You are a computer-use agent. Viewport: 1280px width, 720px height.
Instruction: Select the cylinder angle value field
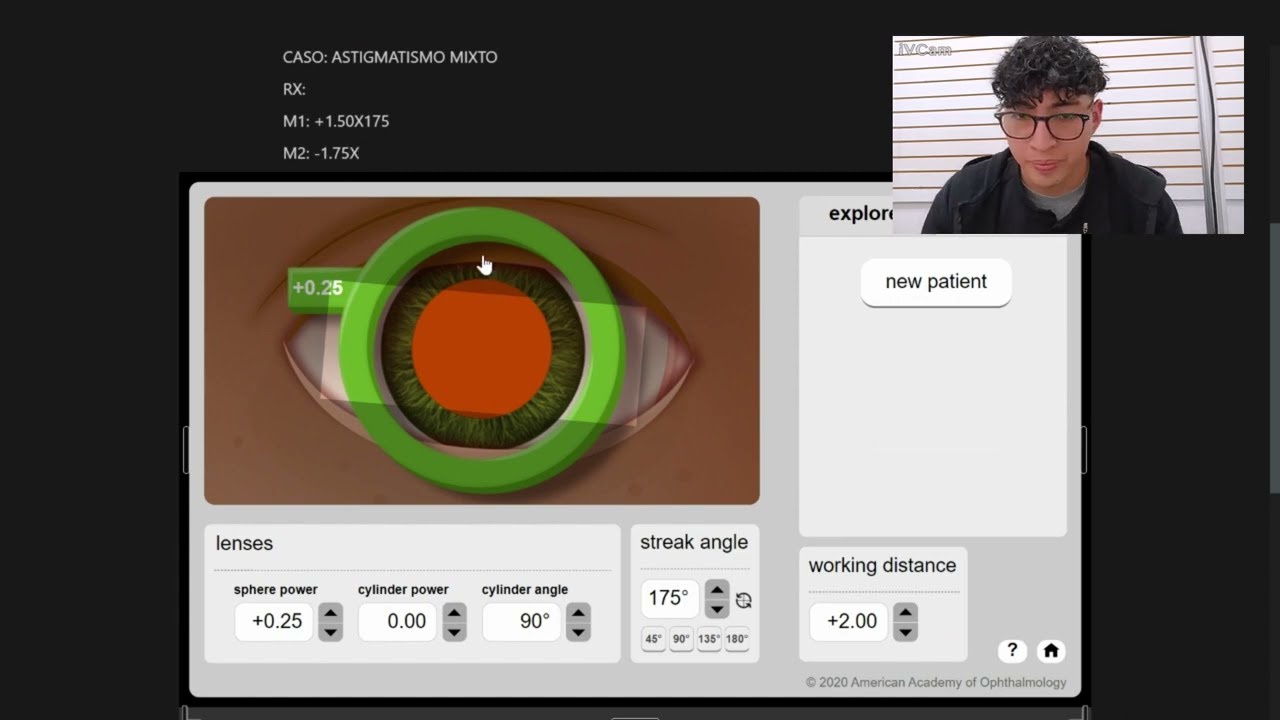522,621
